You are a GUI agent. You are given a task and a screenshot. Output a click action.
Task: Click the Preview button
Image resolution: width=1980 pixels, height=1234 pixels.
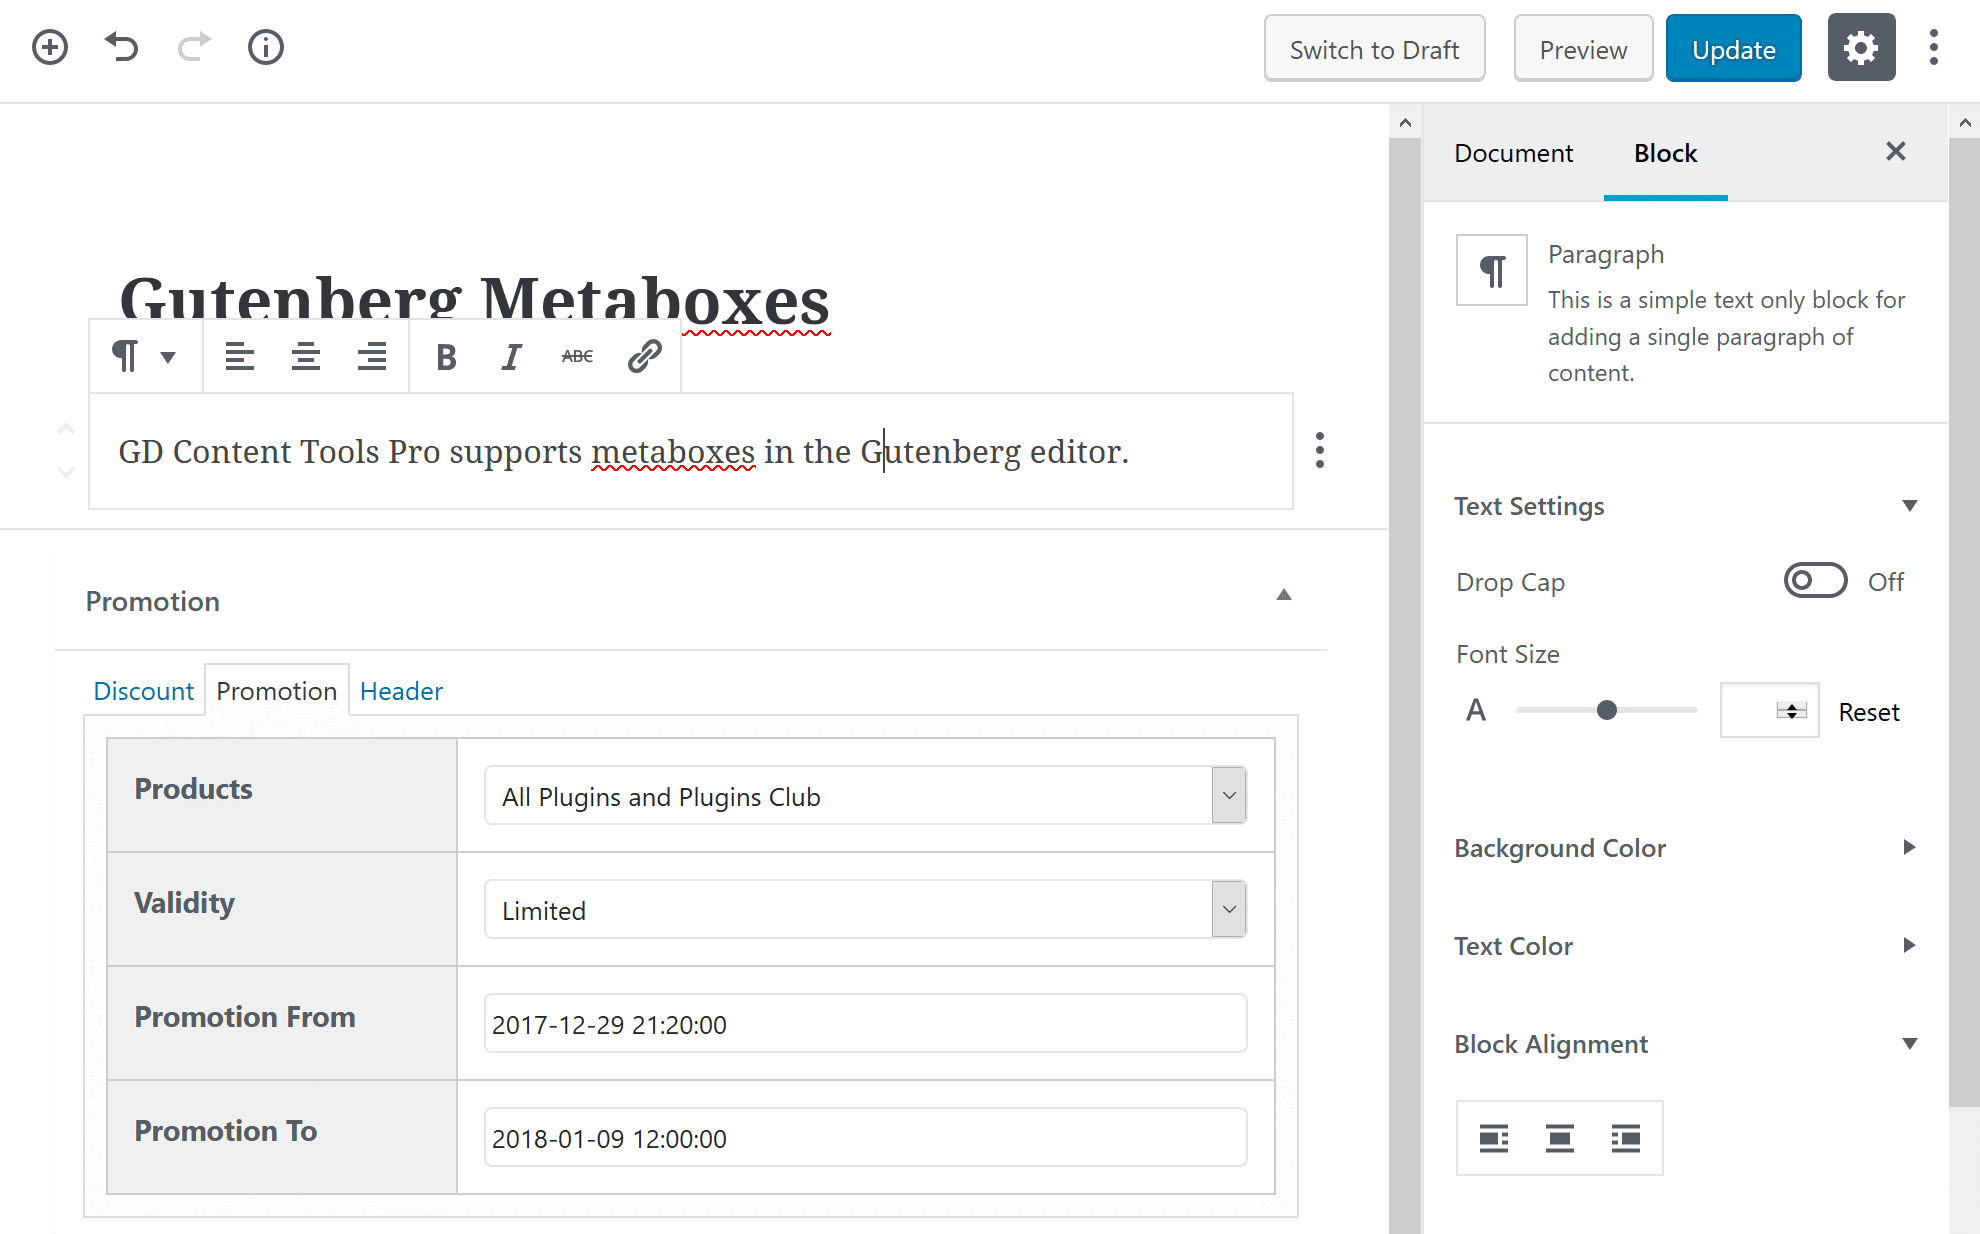[x=1583, y=49]
